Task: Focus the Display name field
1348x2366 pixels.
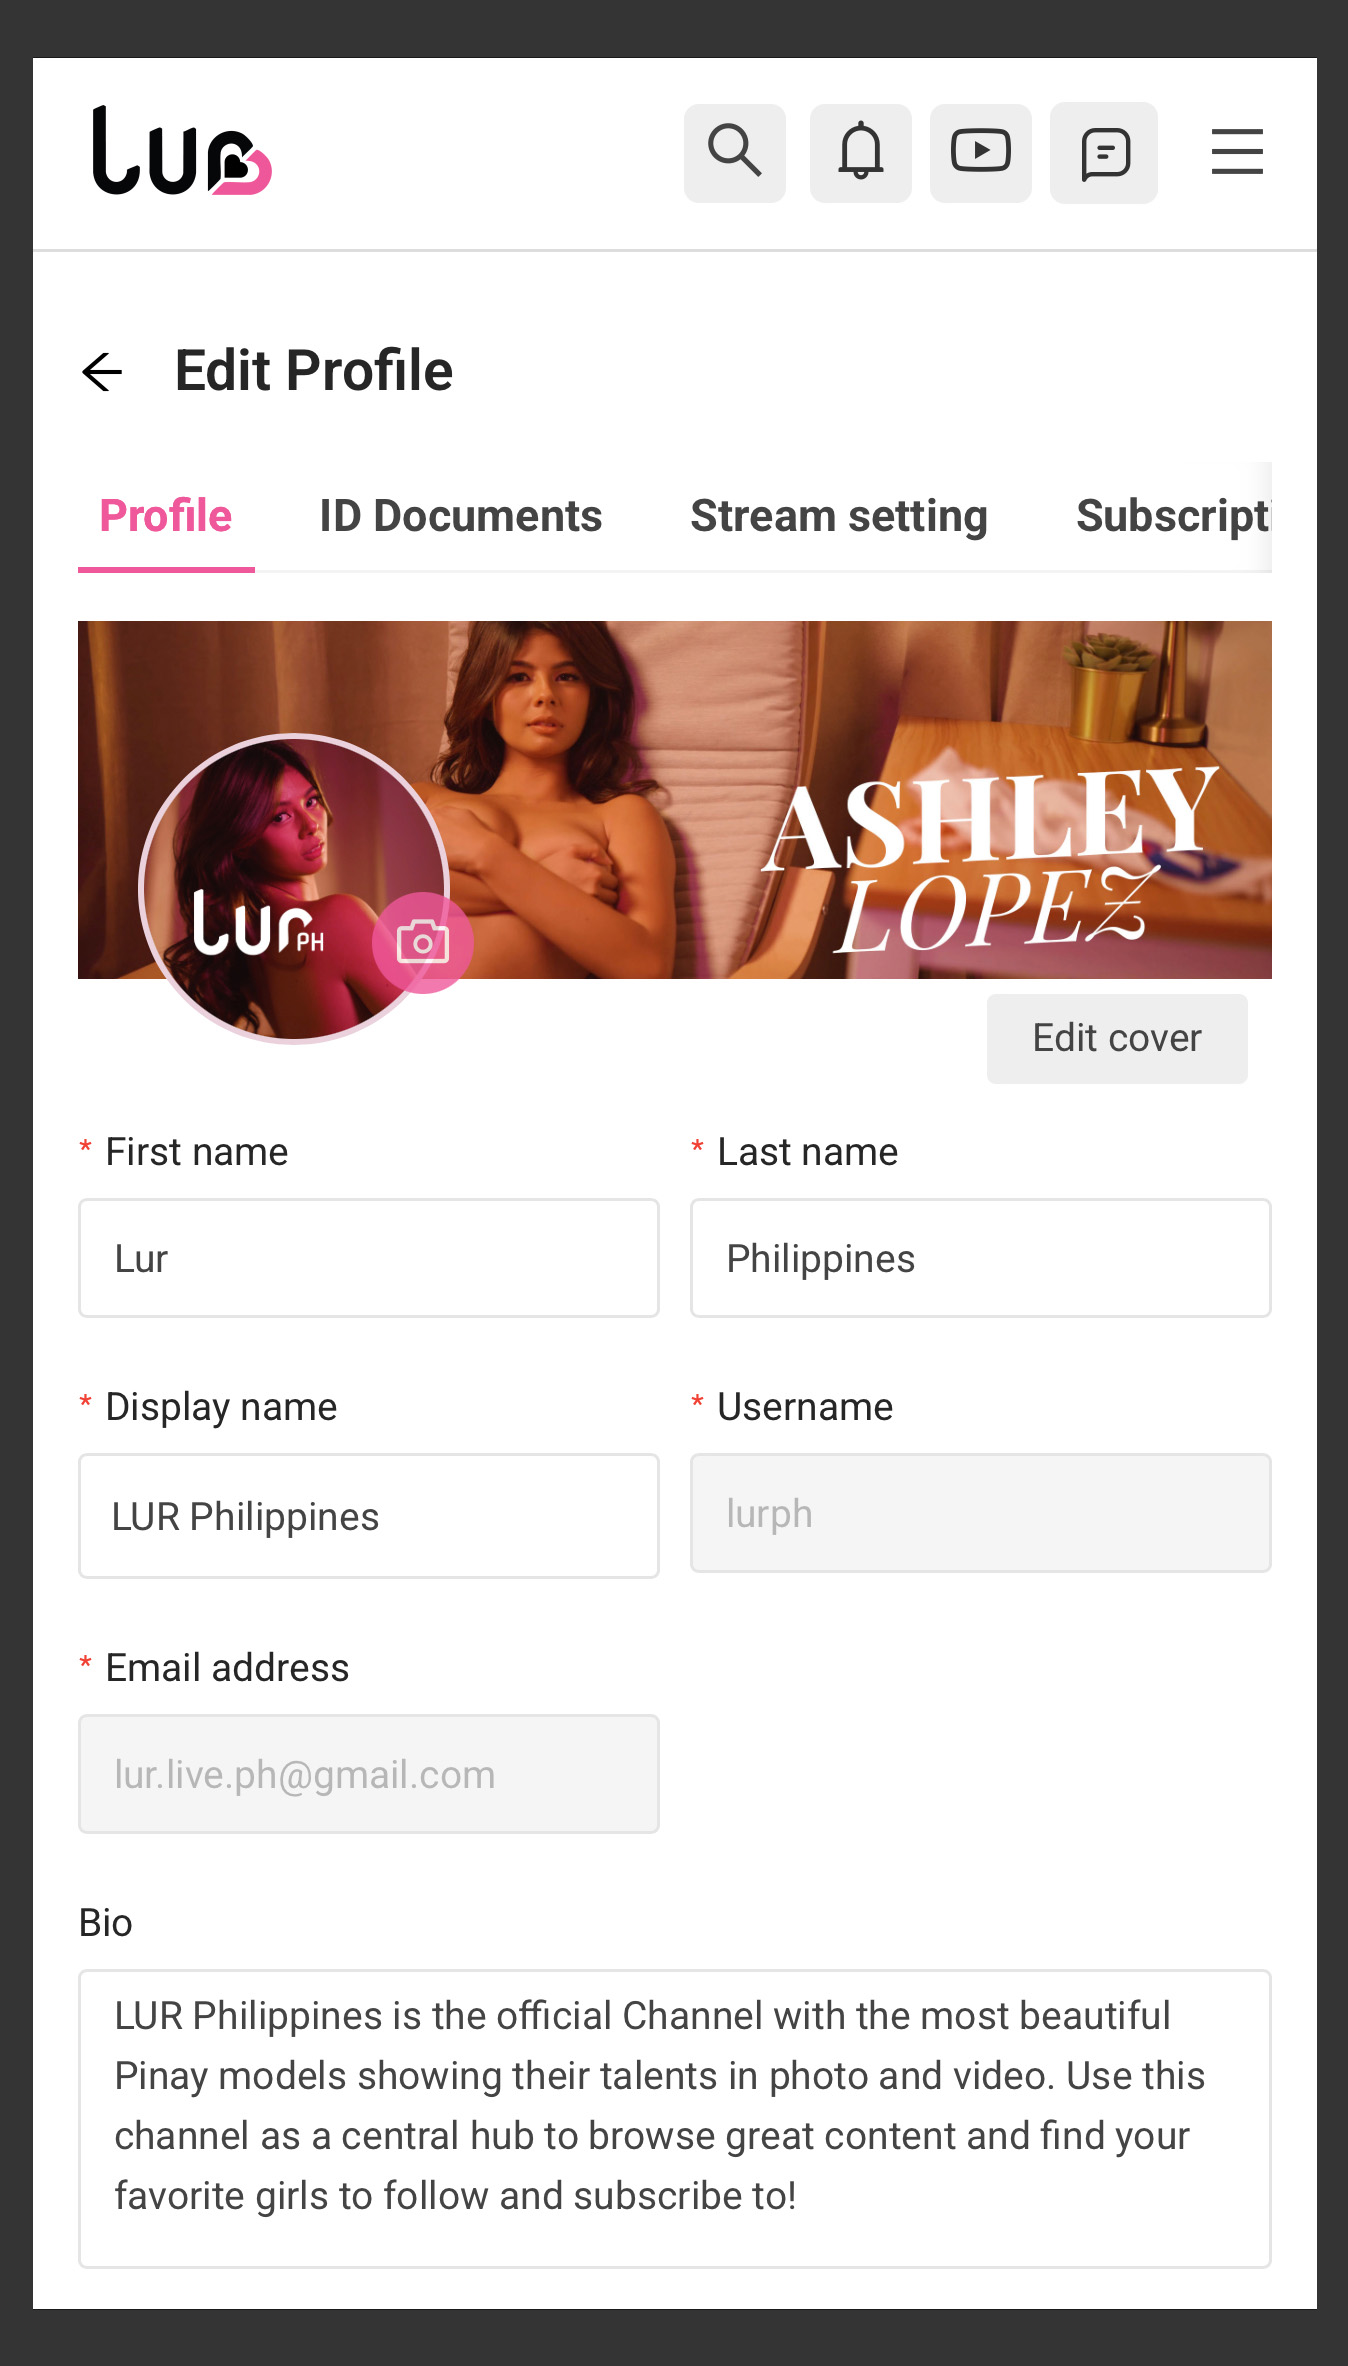Action: [369, 1516]
